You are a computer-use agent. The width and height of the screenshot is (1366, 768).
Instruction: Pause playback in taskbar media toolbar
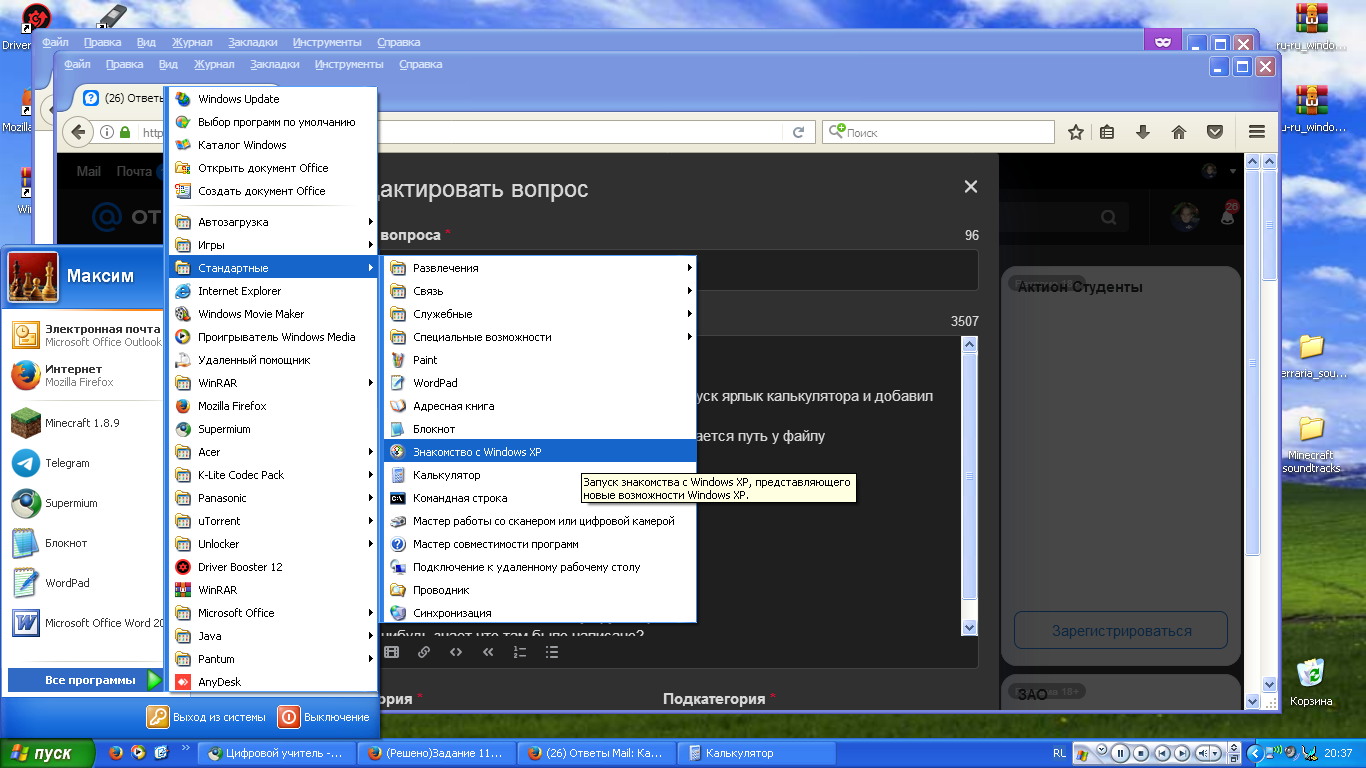[x=1121, y=753]
